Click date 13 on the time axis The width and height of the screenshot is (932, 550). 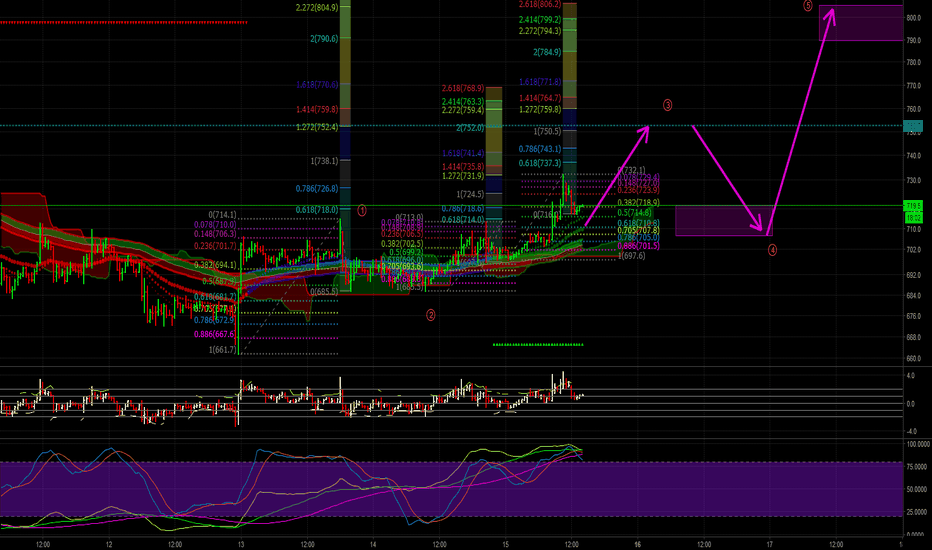point(241,544)
